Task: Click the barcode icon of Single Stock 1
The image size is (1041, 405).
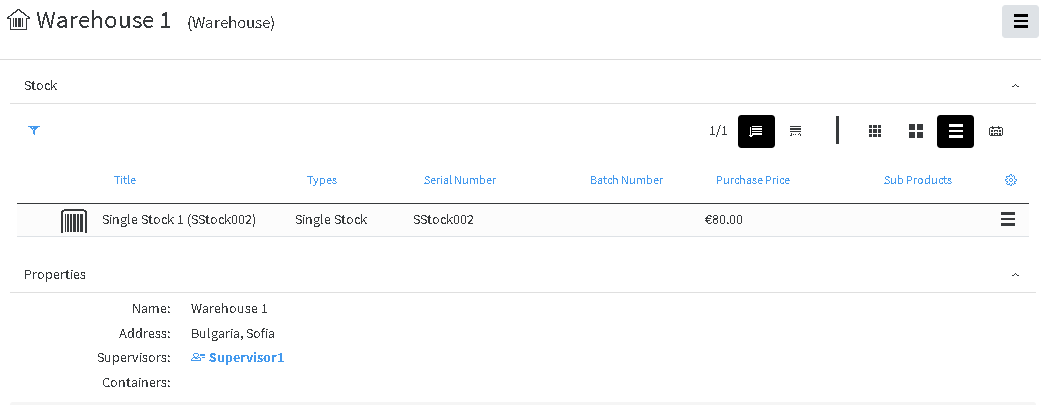Action: click(x=74, y=220)
